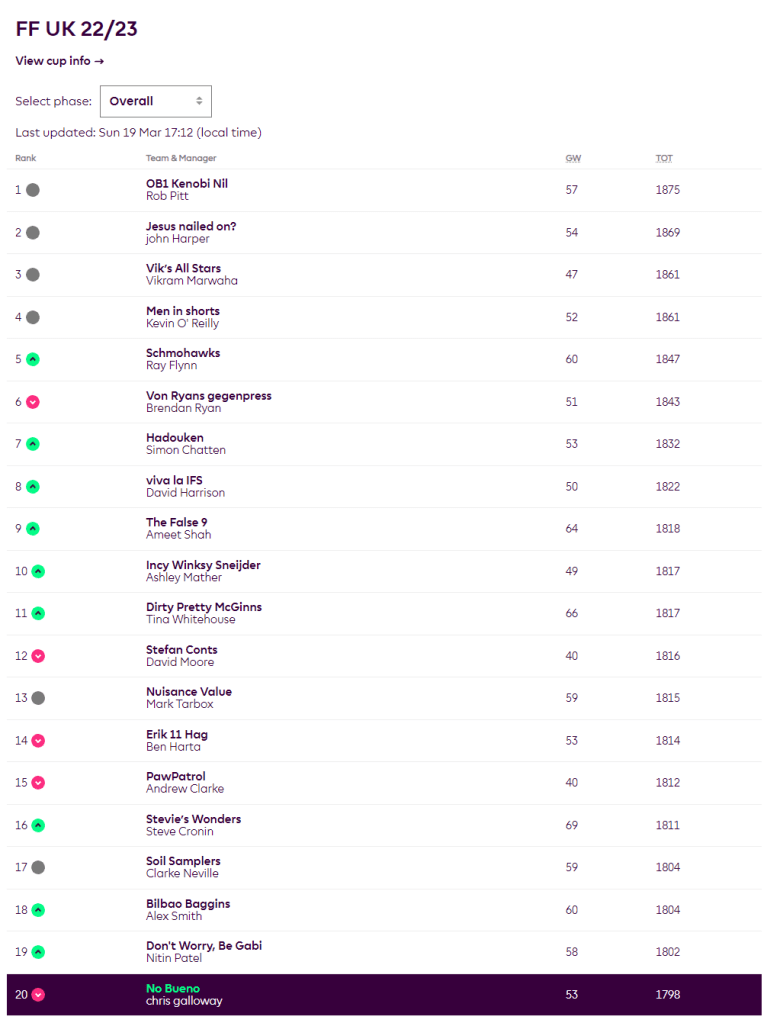Click the red down-arrow icon beside rank 12

coord(38,656)
